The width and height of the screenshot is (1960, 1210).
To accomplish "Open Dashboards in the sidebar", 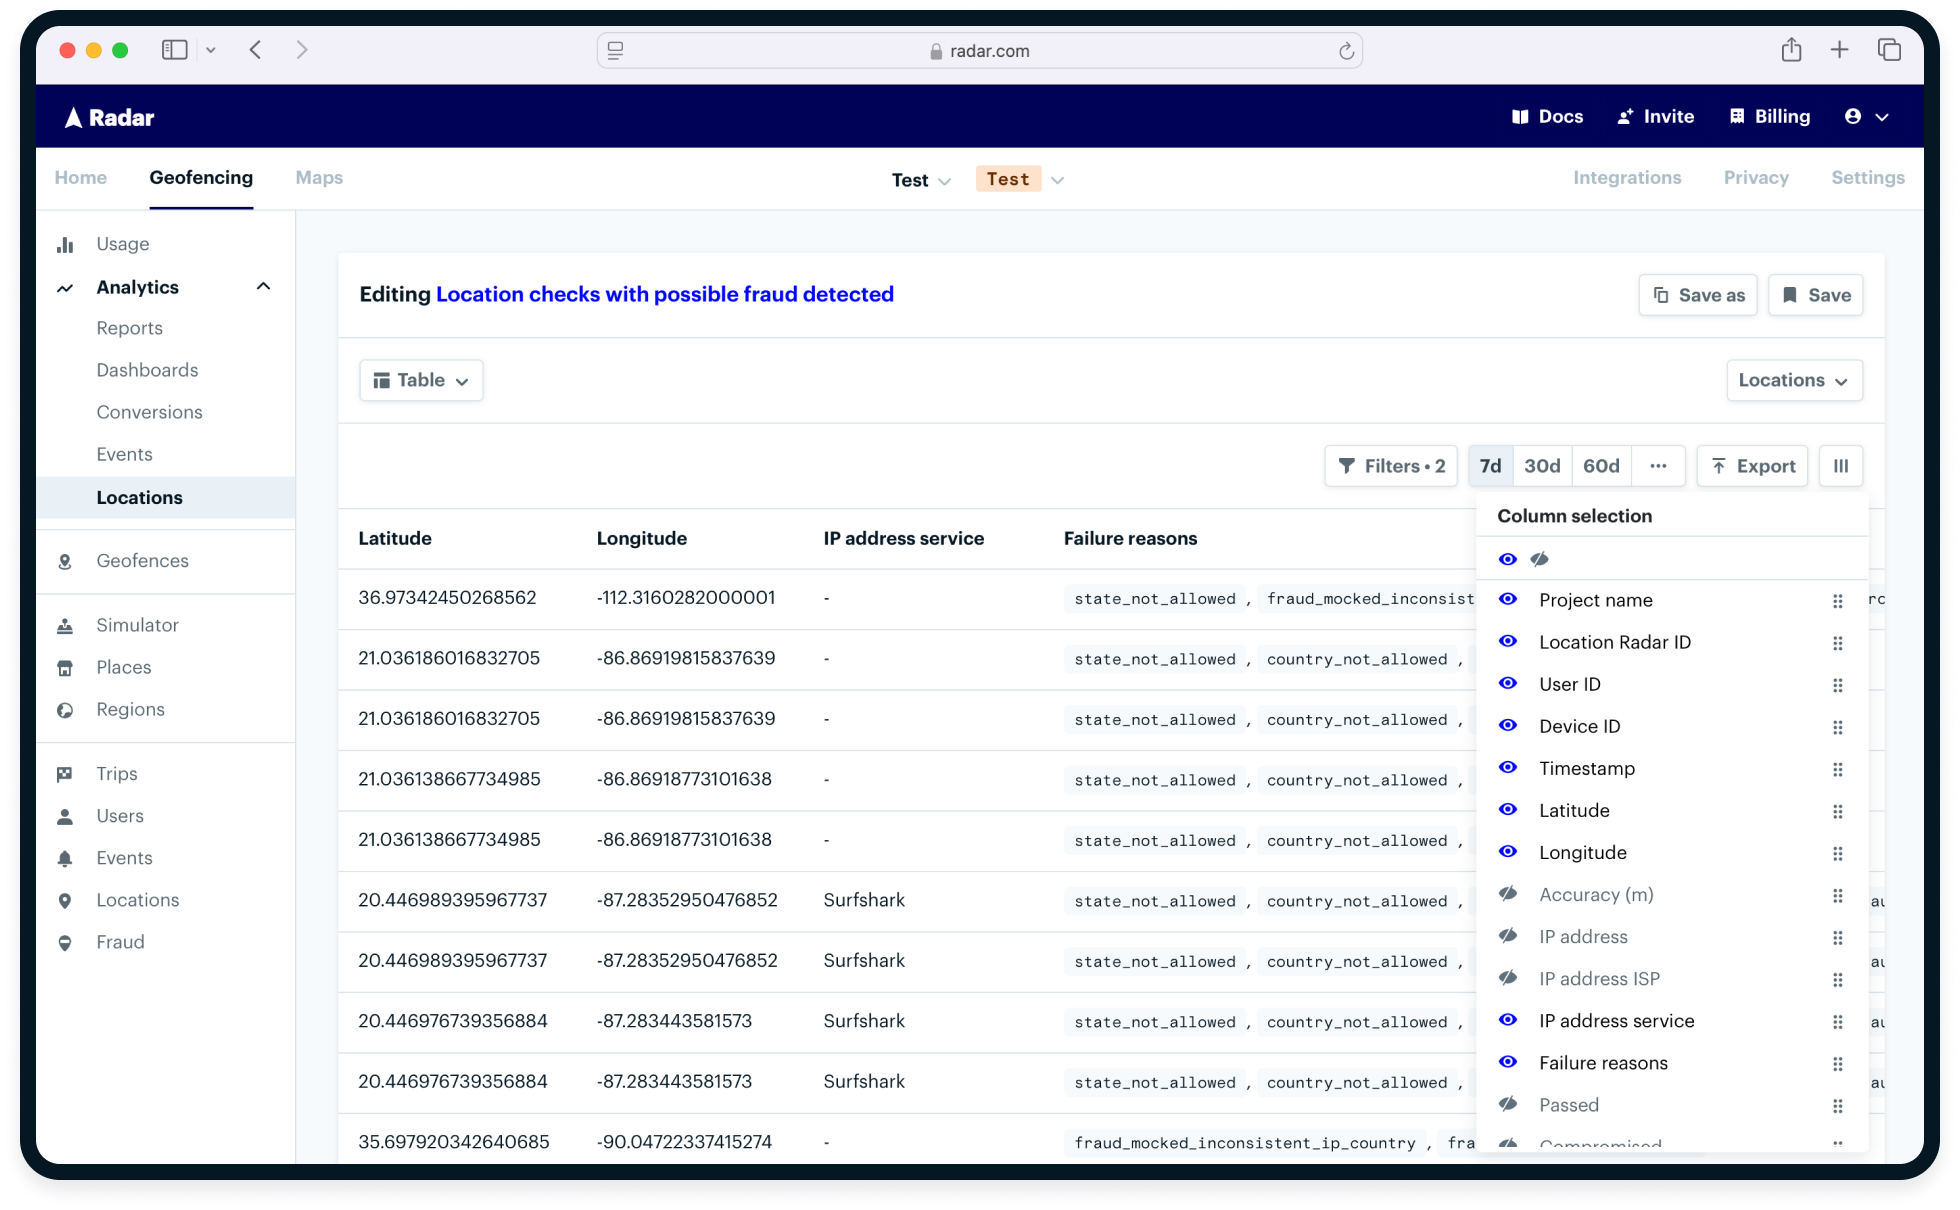I will (147, 370).
